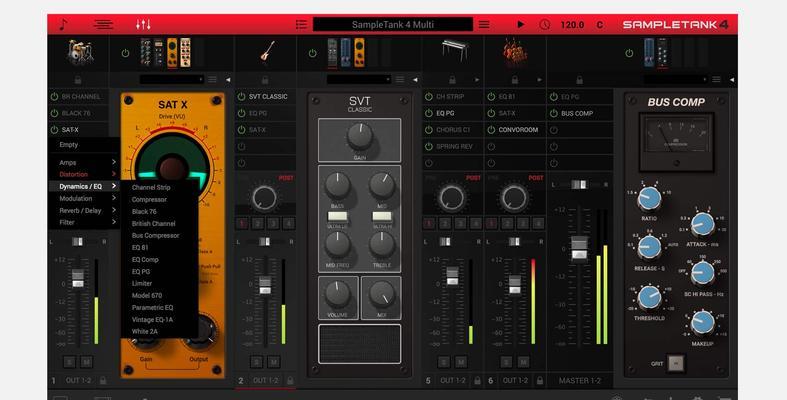Click the GRIT button on Bus Comp
The width and height of the screenshot is (787, 400).
(676, 363)
